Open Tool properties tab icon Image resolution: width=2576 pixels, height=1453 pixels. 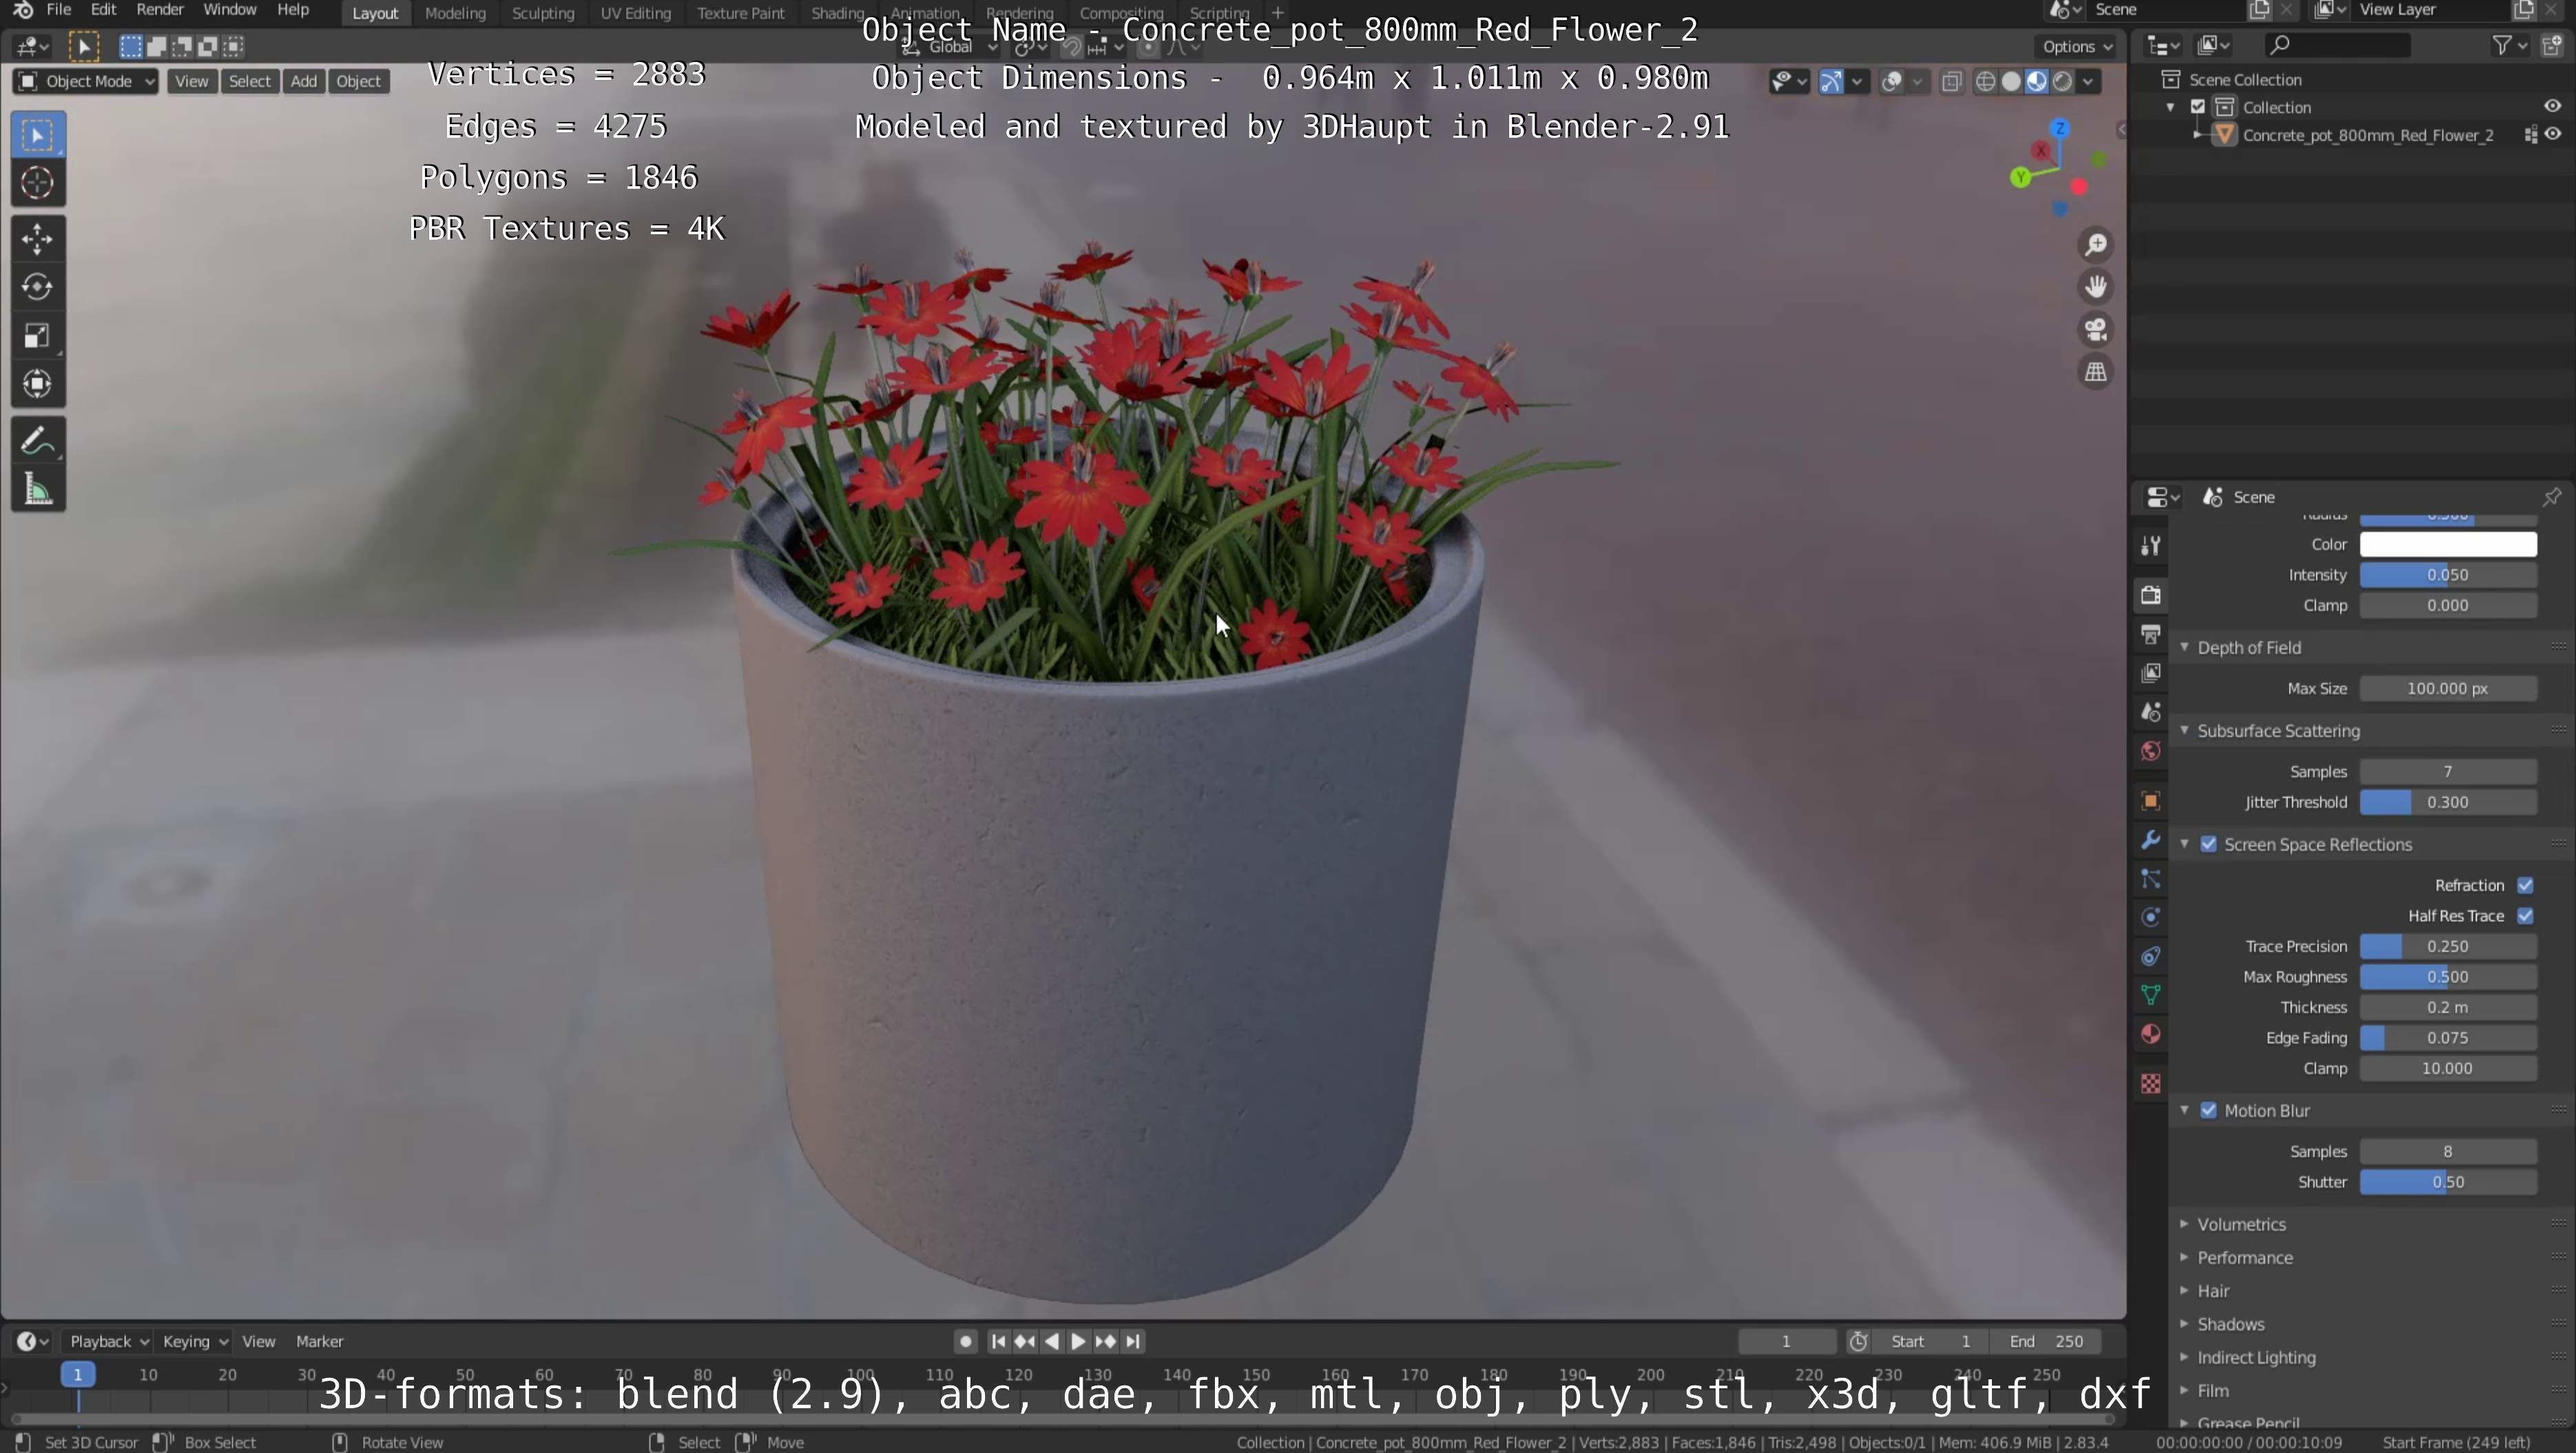pos(2151,545)
